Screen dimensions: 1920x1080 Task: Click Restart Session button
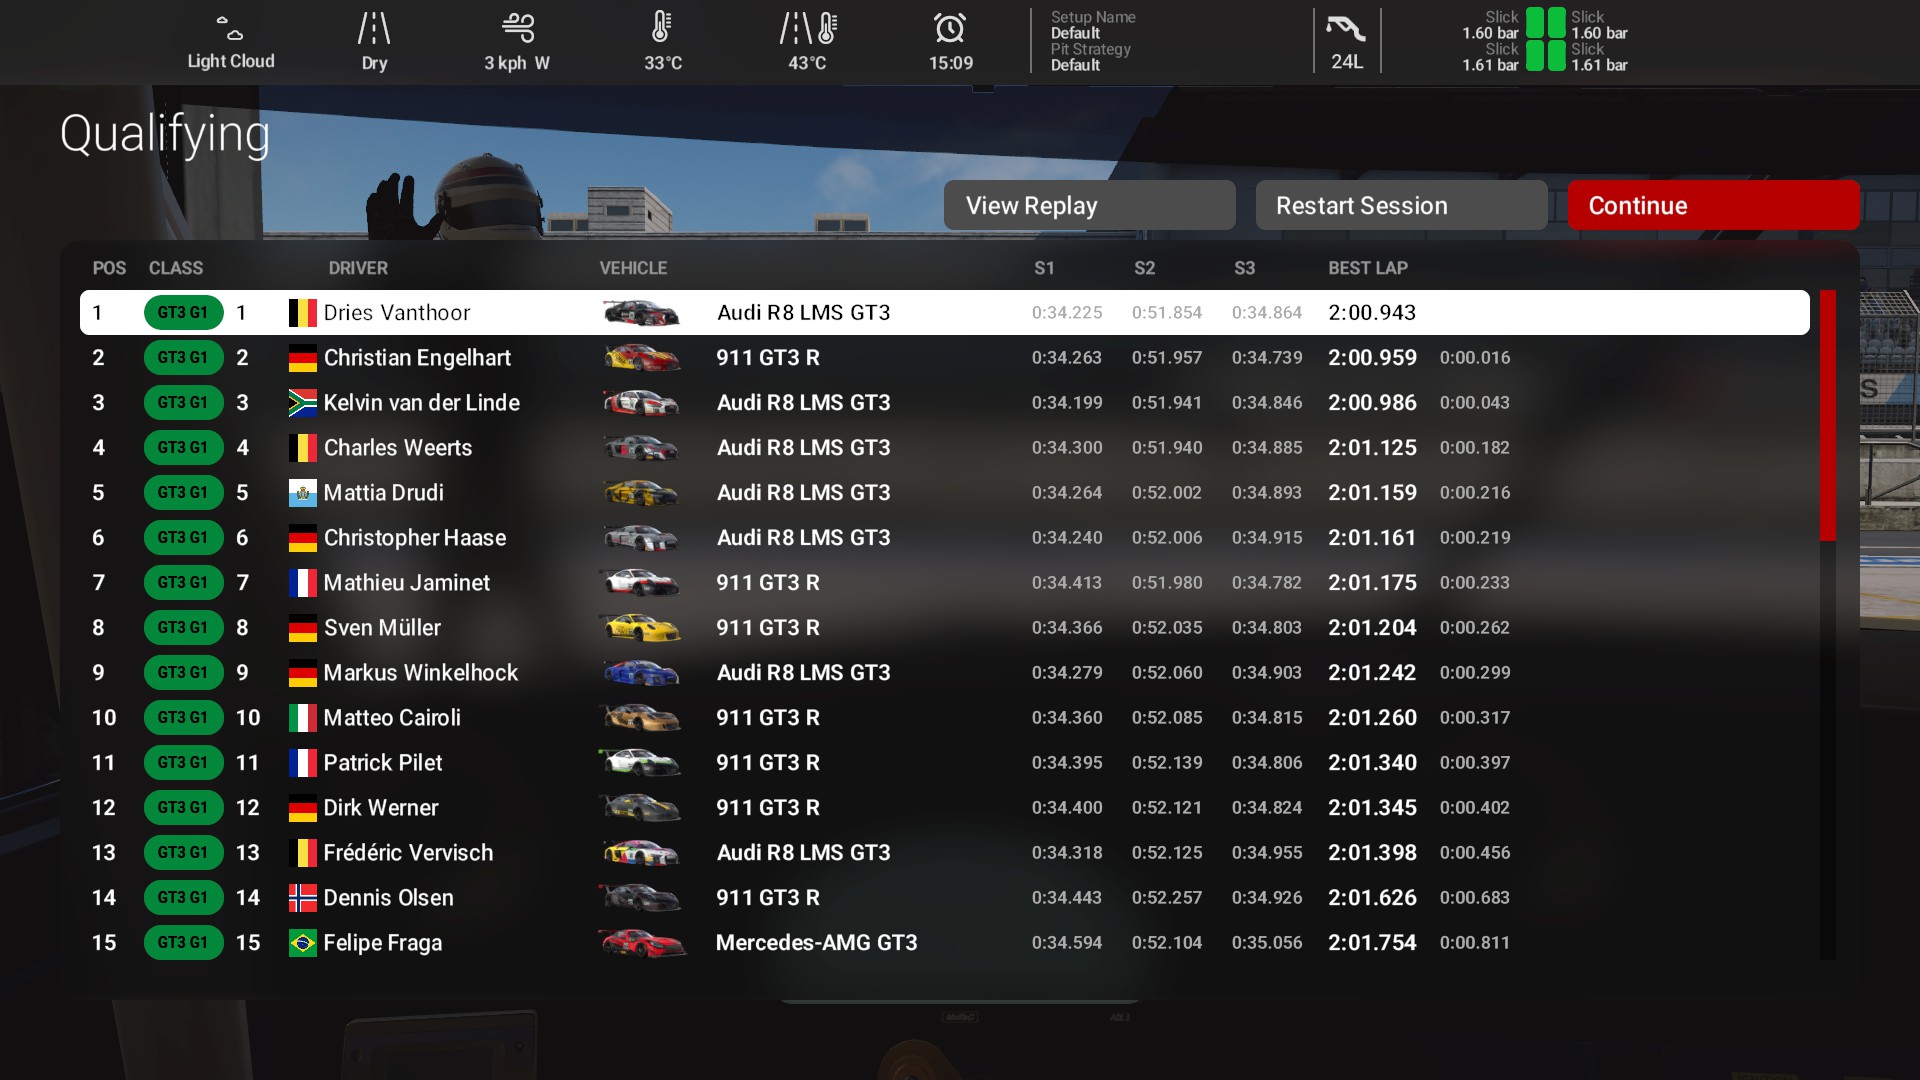(1401, 205)
